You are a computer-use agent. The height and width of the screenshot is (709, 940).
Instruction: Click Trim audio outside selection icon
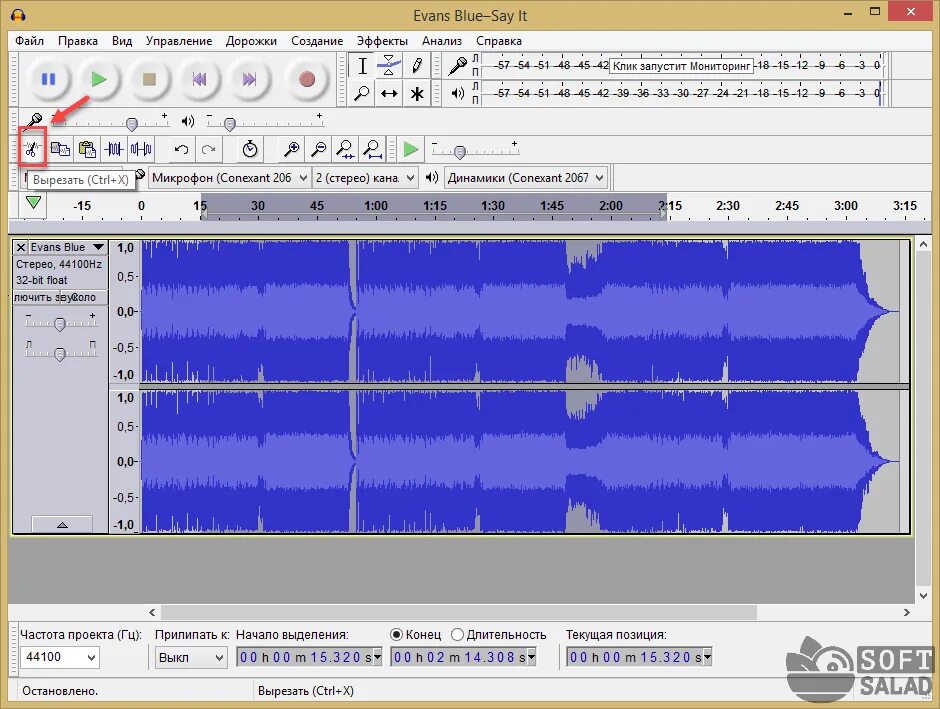point(114,149)
